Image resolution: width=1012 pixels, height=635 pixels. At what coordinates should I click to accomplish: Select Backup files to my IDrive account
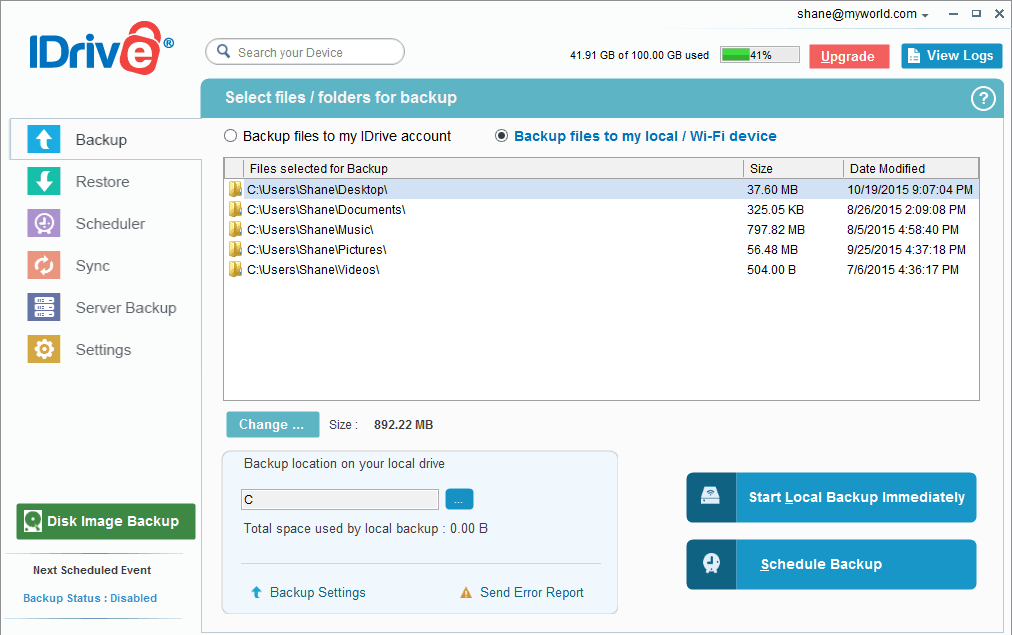tap(231, 136)
